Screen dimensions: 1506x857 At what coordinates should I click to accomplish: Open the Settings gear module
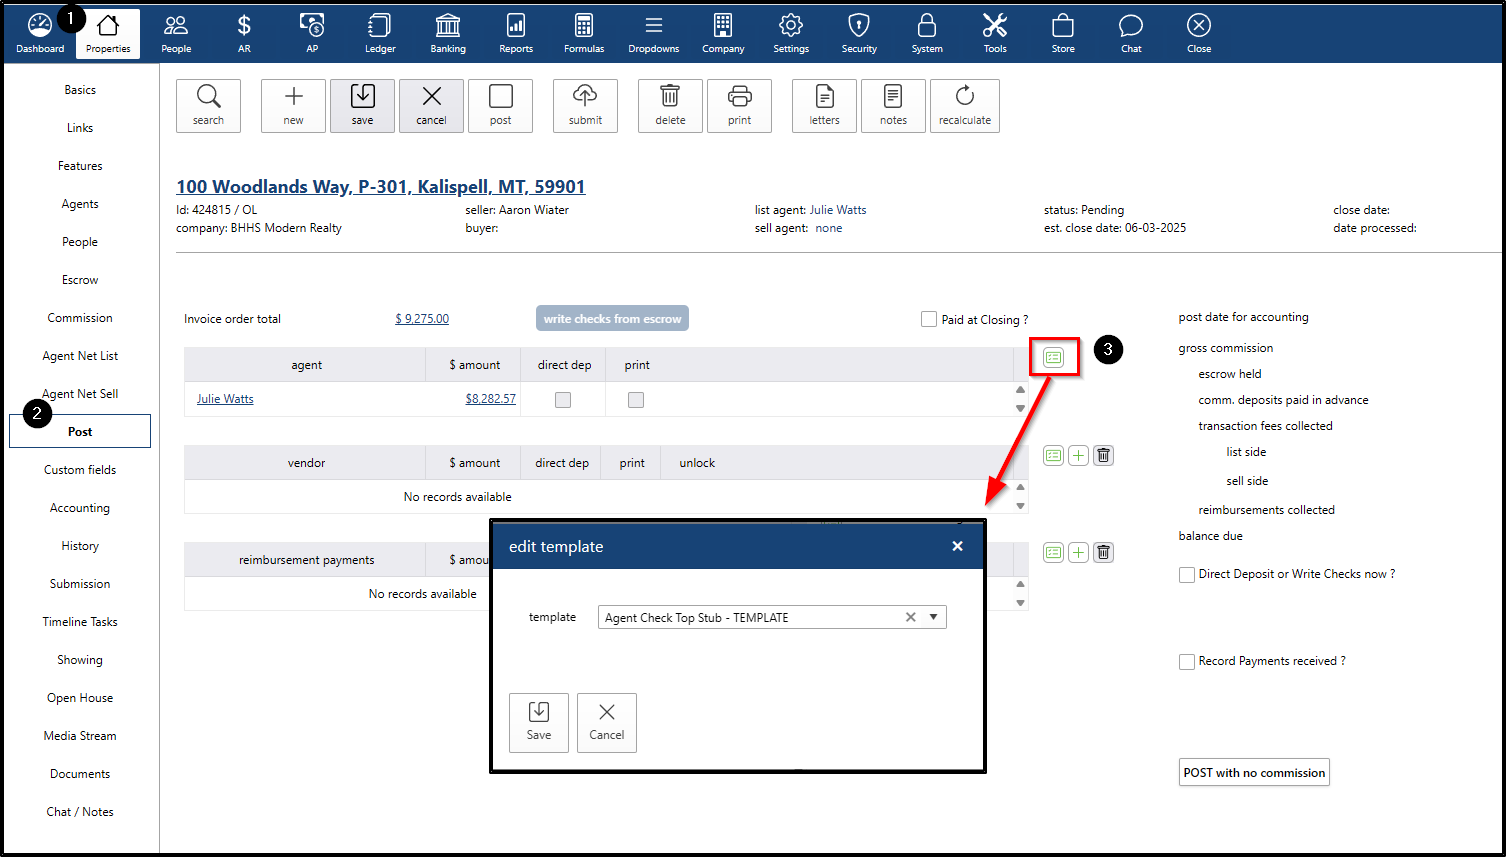coord(791,34)
